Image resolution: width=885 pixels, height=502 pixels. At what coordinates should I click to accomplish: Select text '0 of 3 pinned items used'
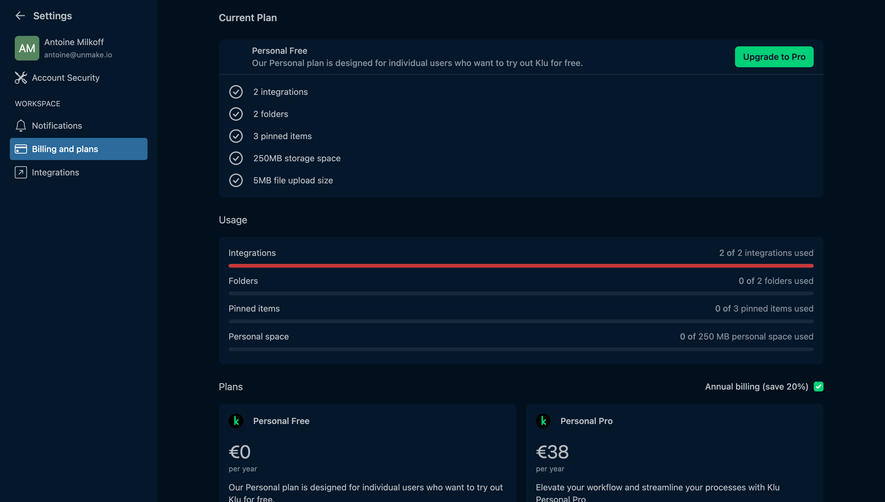coord(764,308)
